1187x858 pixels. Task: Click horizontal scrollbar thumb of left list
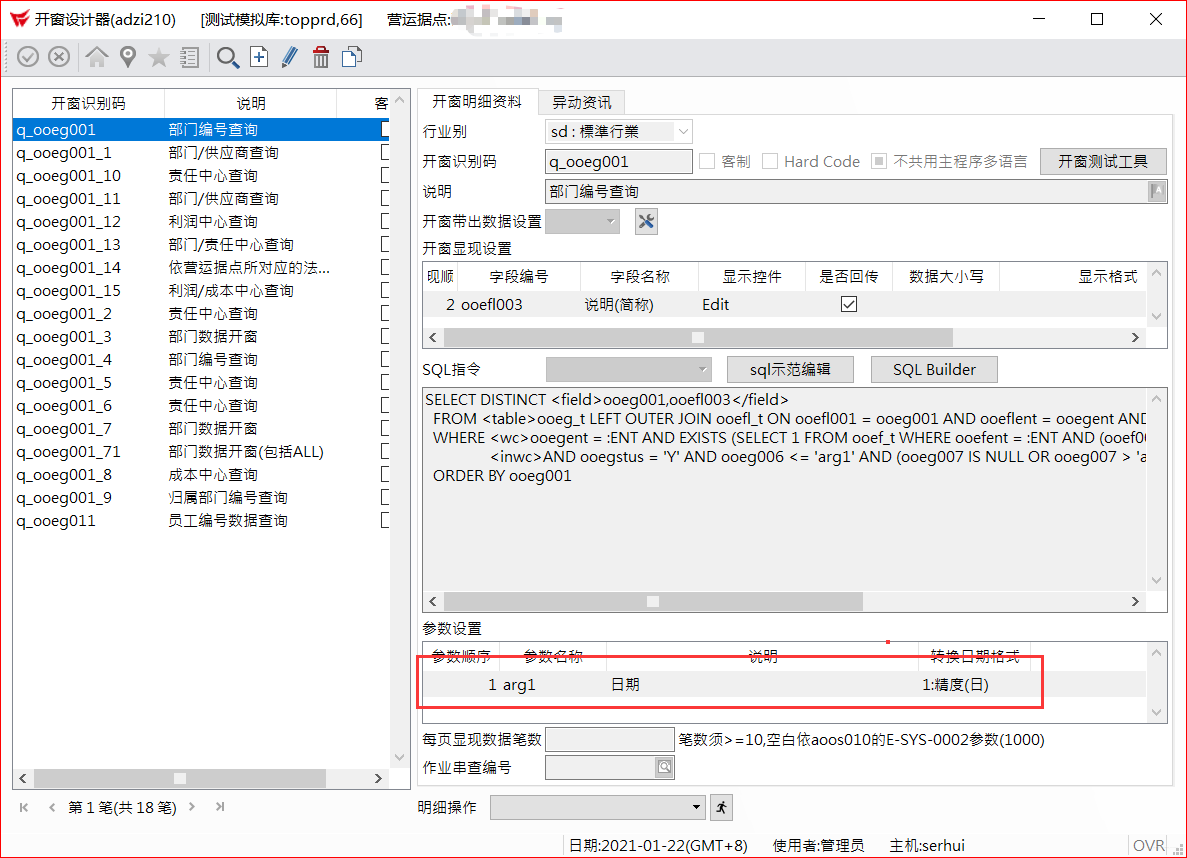[179, 778]
